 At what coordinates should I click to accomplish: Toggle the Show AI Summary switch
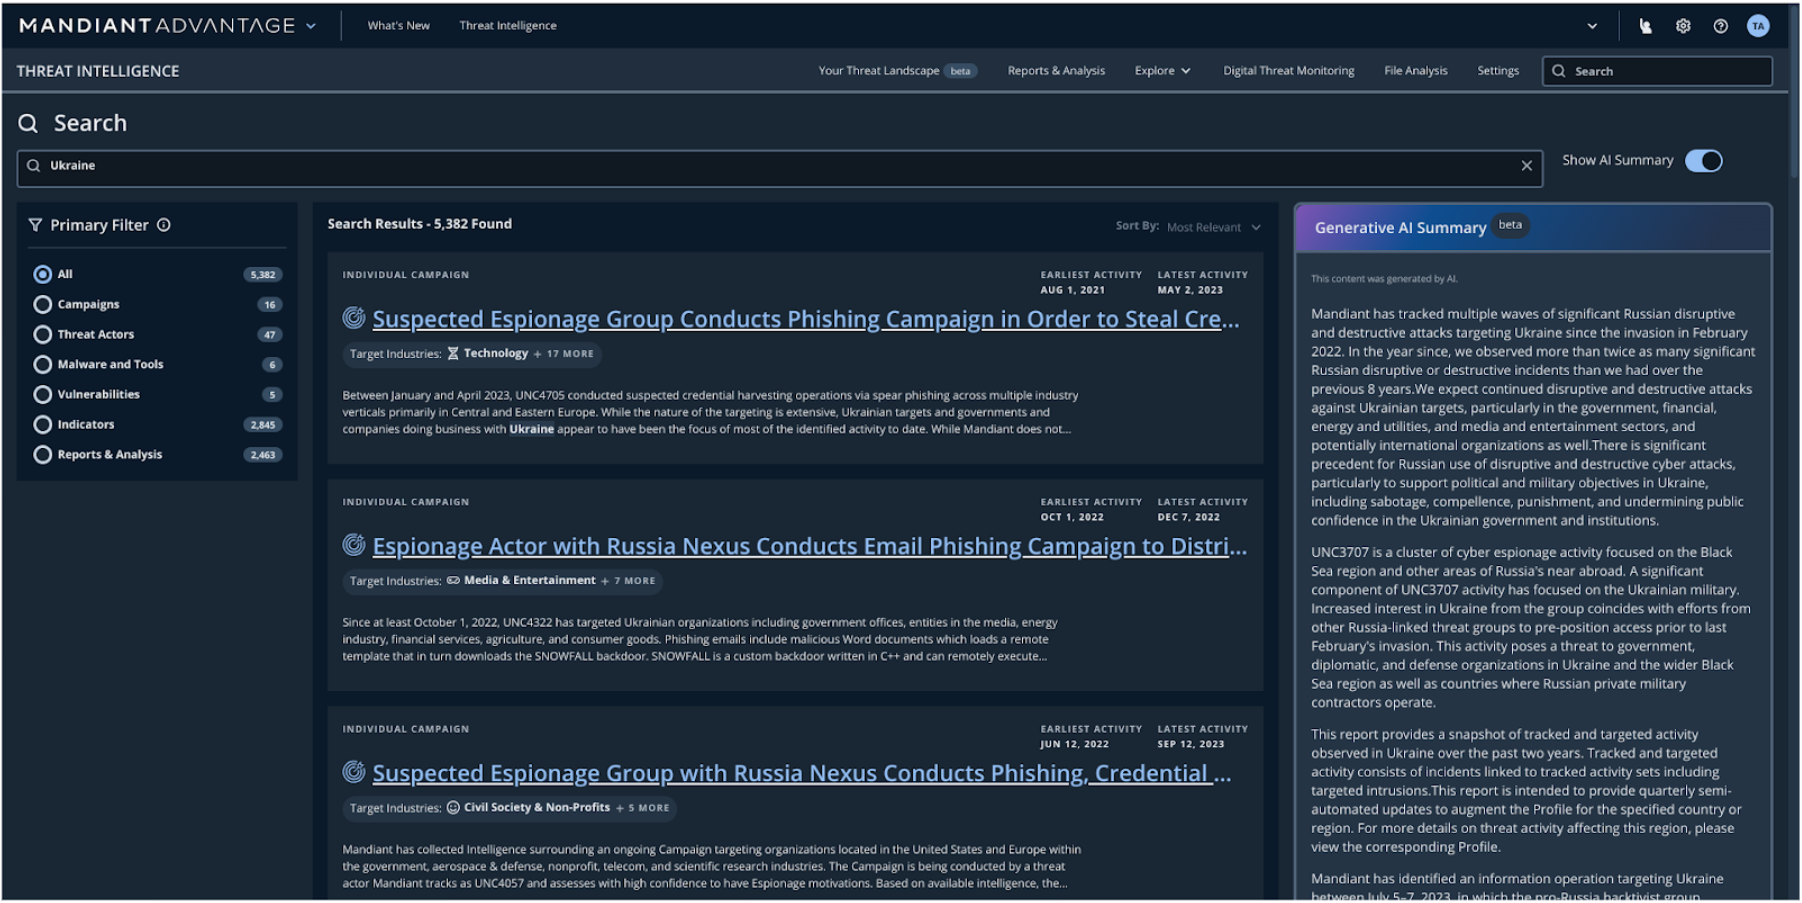click(x=1704, y=161)
